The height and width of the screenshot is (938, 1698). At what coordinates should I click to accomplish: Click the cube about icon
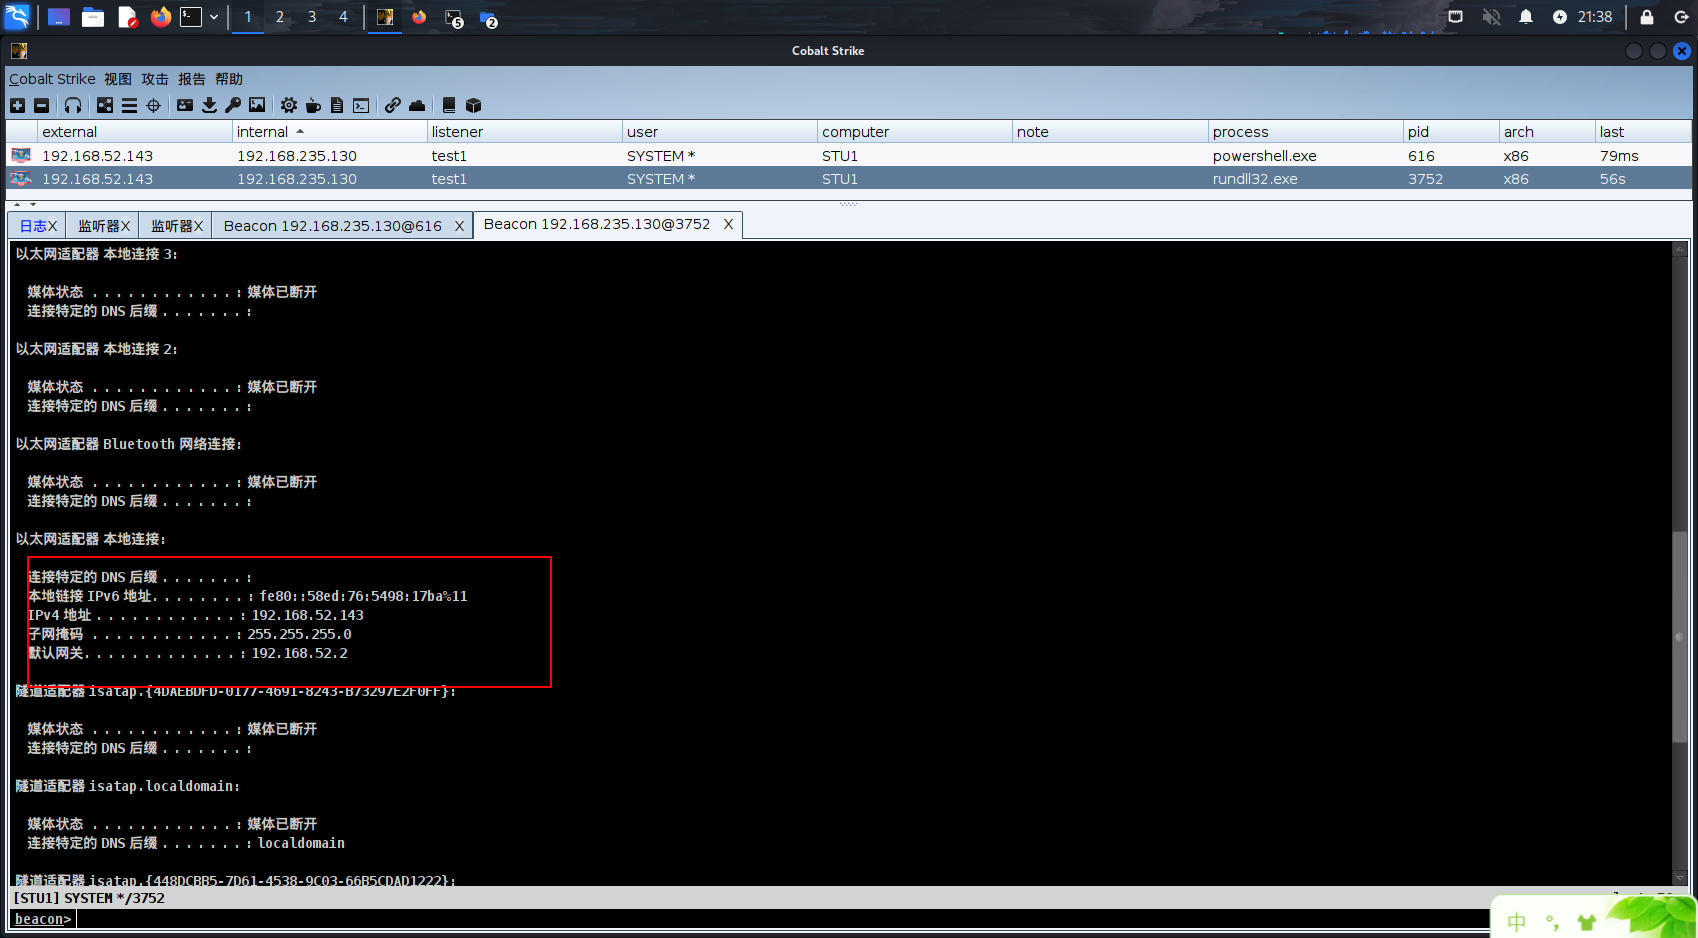click(474, 105)
